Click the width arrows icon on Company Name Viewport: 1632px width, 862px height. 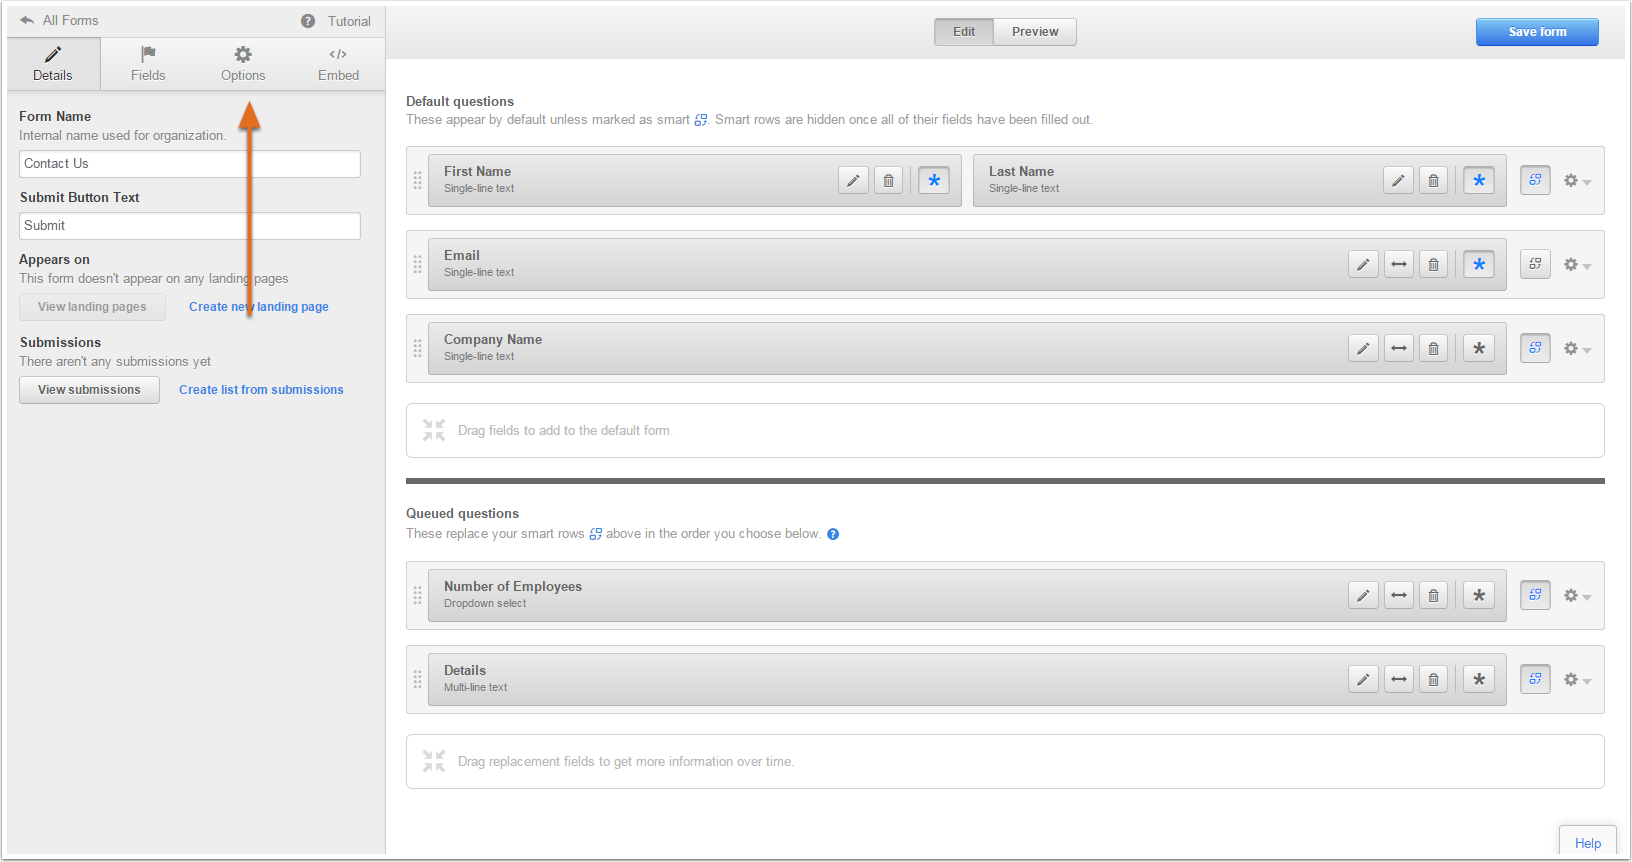click(1399, 348)
